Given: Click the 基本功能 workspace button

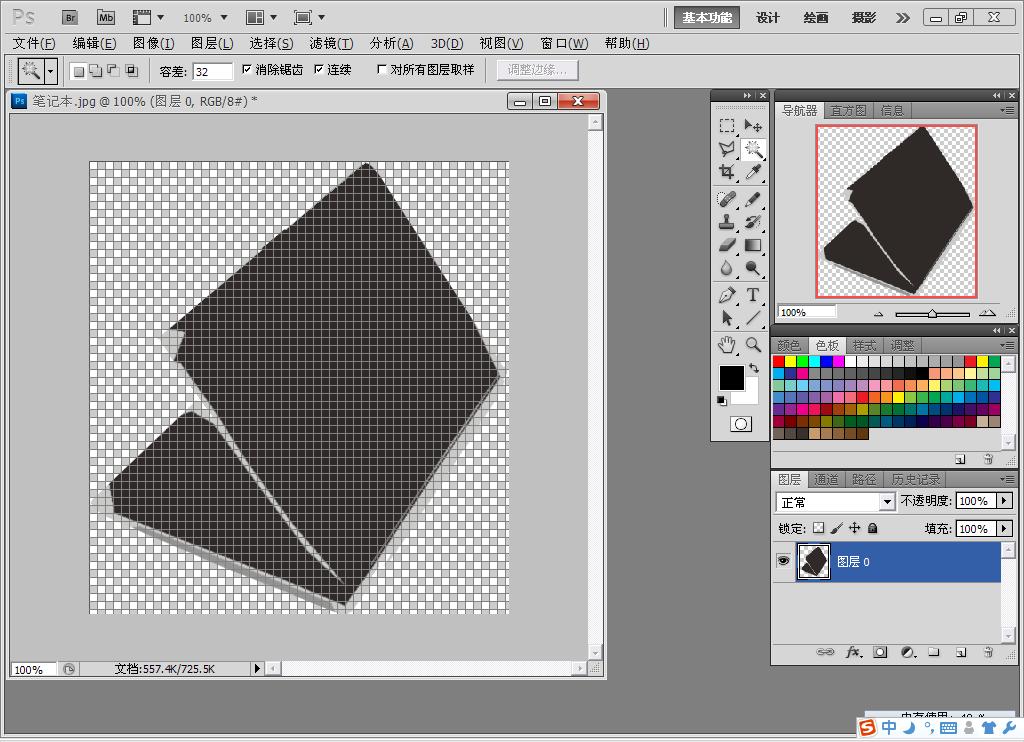Looking at the screenshot, I should point(707,18).
